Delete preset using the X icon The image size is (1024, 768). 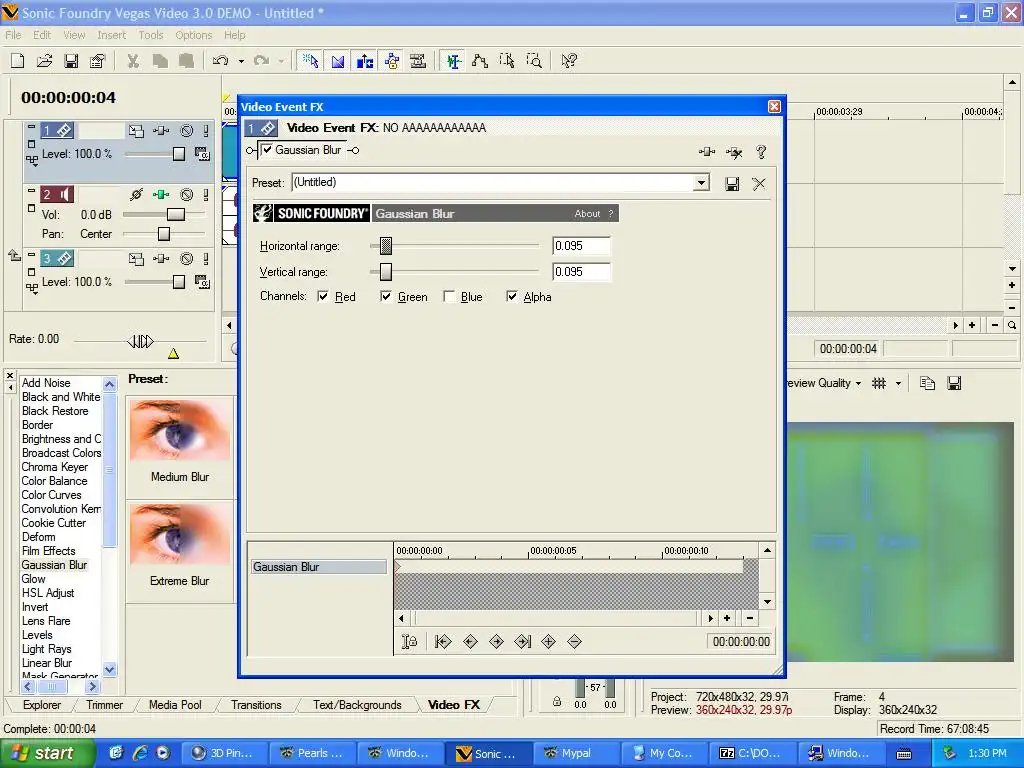tap(759, 184)
